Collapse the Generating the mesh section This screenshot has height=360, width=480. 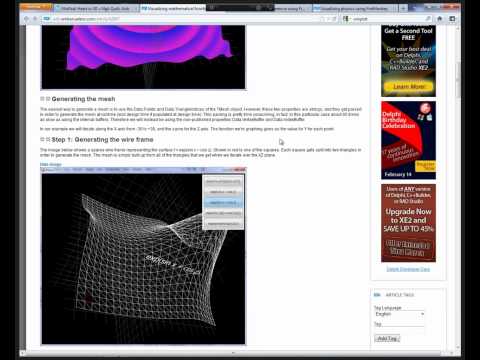42,99
